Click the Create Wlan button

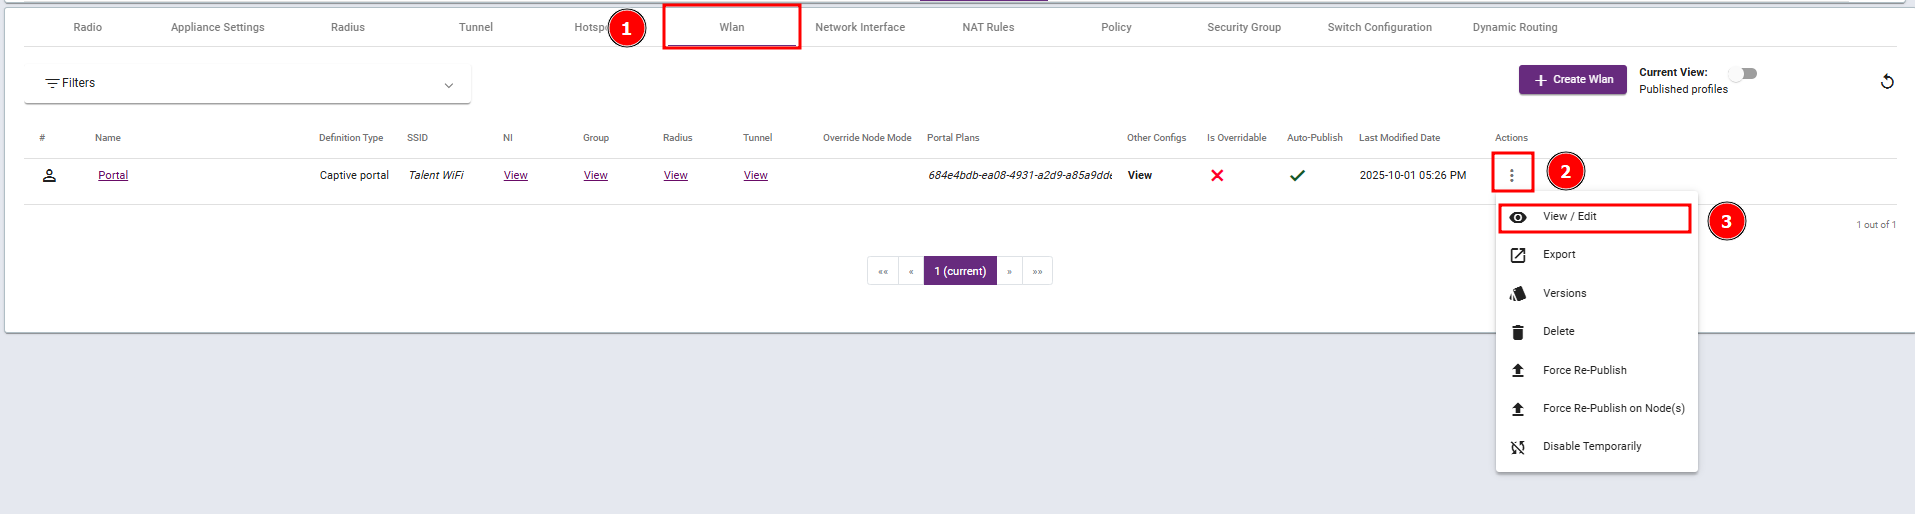click(x=1573, y=79)
